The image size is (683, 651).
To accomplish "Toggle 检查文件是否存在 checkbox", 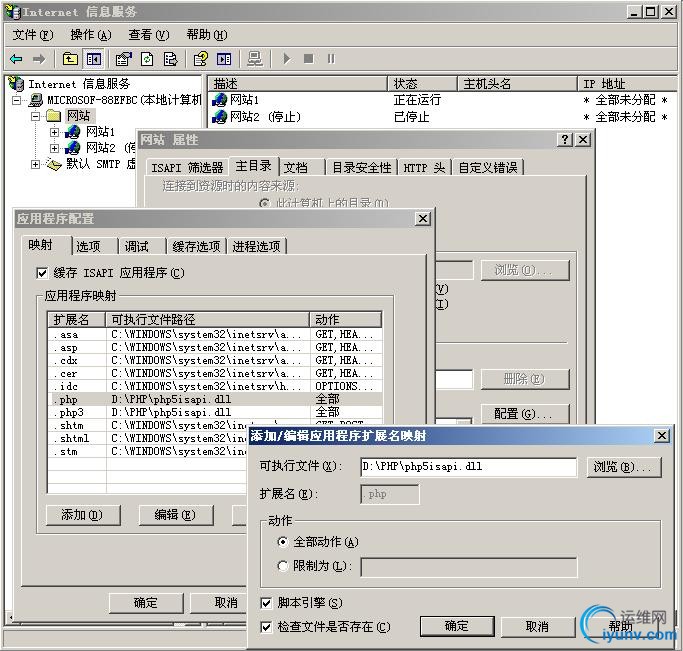I will pyautogui.click(x=266, y=627).
